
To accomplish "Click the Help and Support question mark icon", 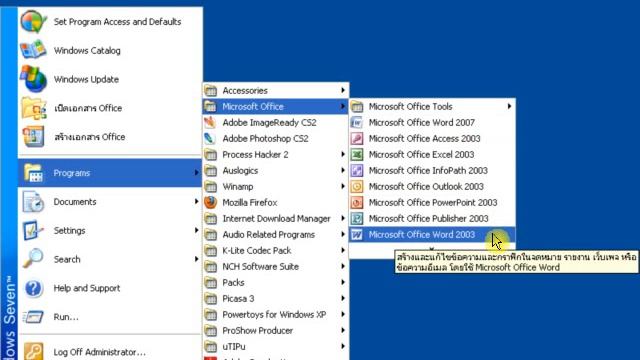I will pyautogui.click(x=33, y=288).
